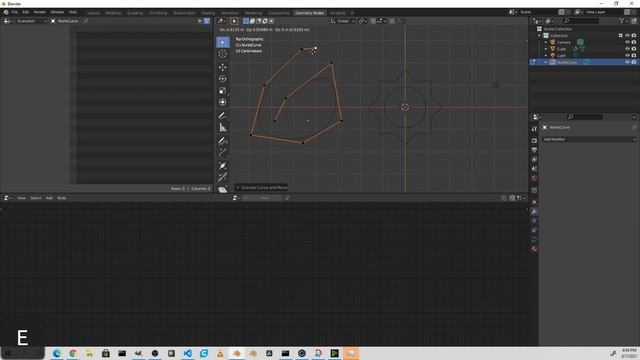The height and width of the screenshot is (360, 640).
Task: Select the curve Radius tool
Action: pyautogui.click(x=222, y=165)
